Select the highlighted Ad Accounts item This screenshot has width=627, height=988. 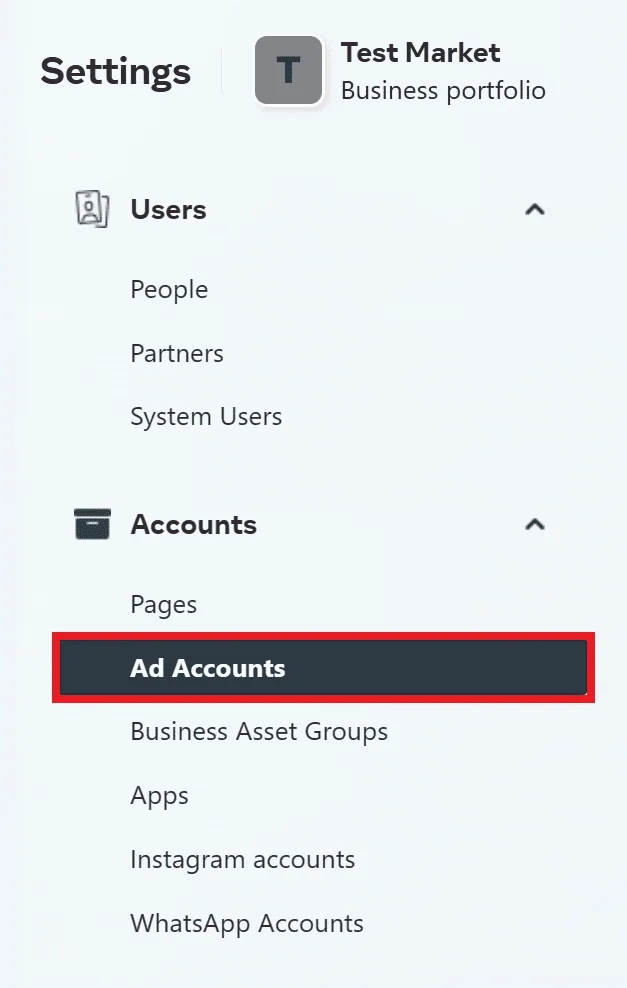[323, 668]
